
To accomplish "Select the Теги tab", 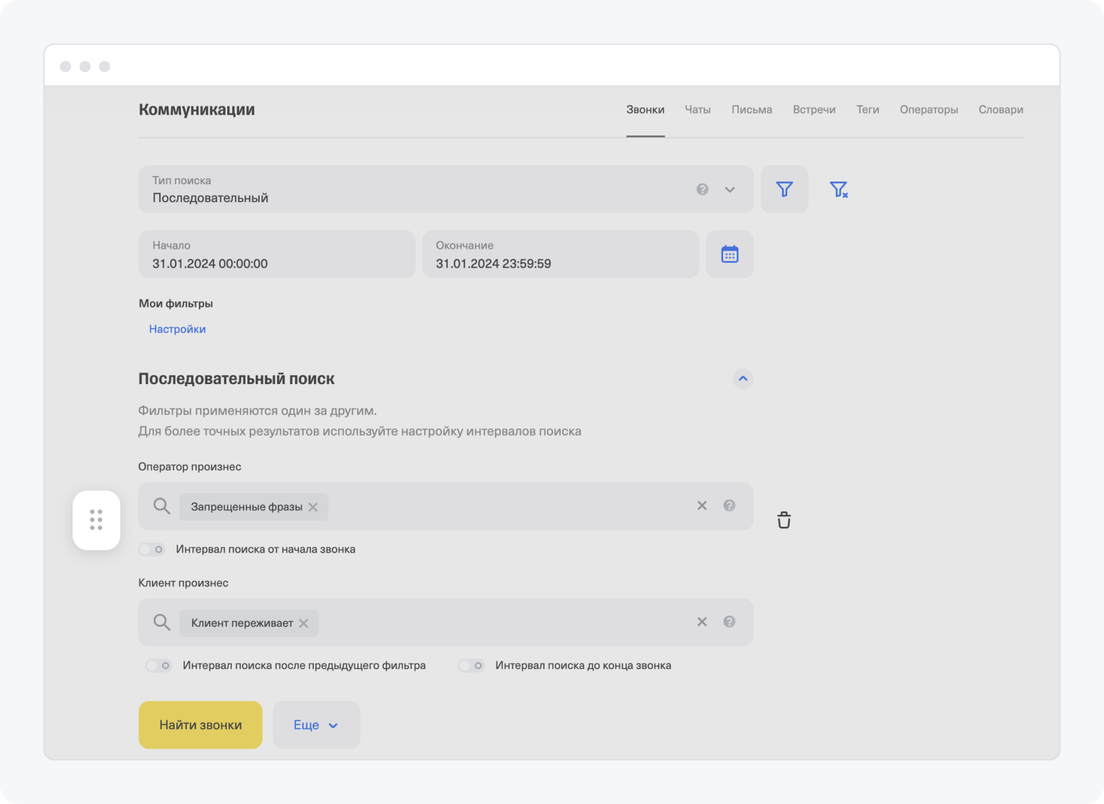I will click(x=867, y=110).
